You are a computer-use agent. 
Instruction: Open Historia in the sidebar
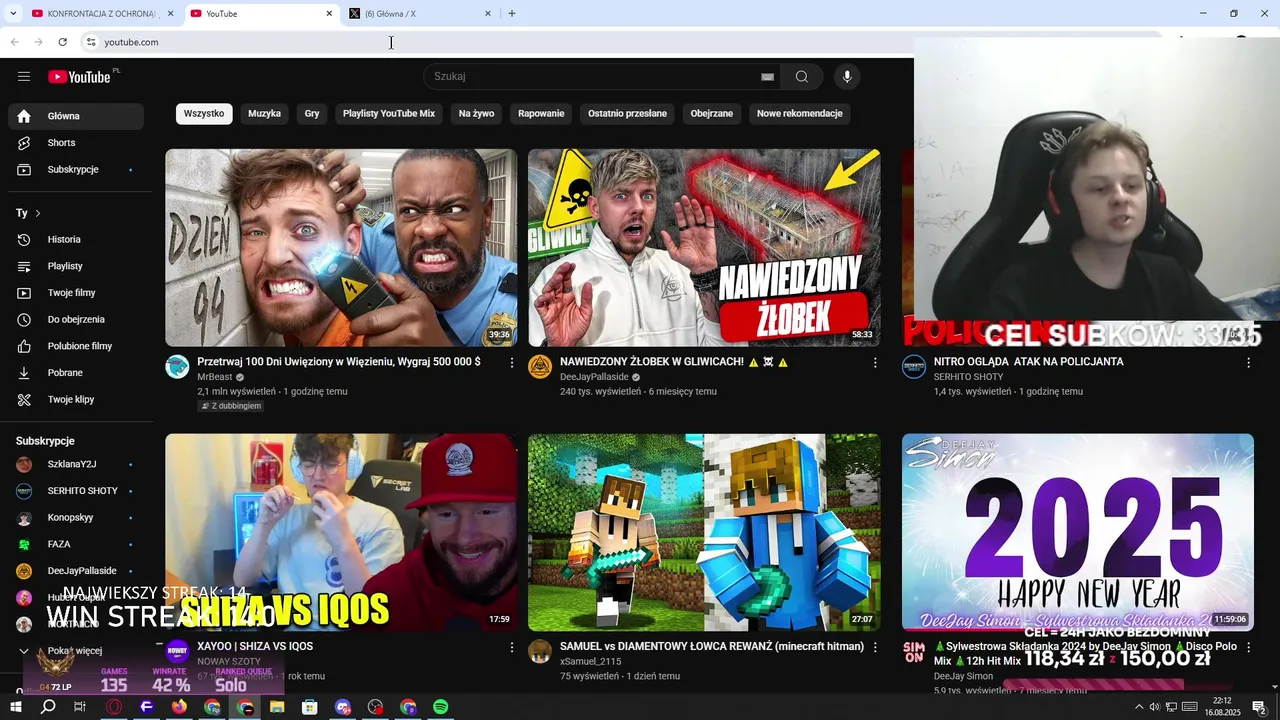[x=76, y=240]
